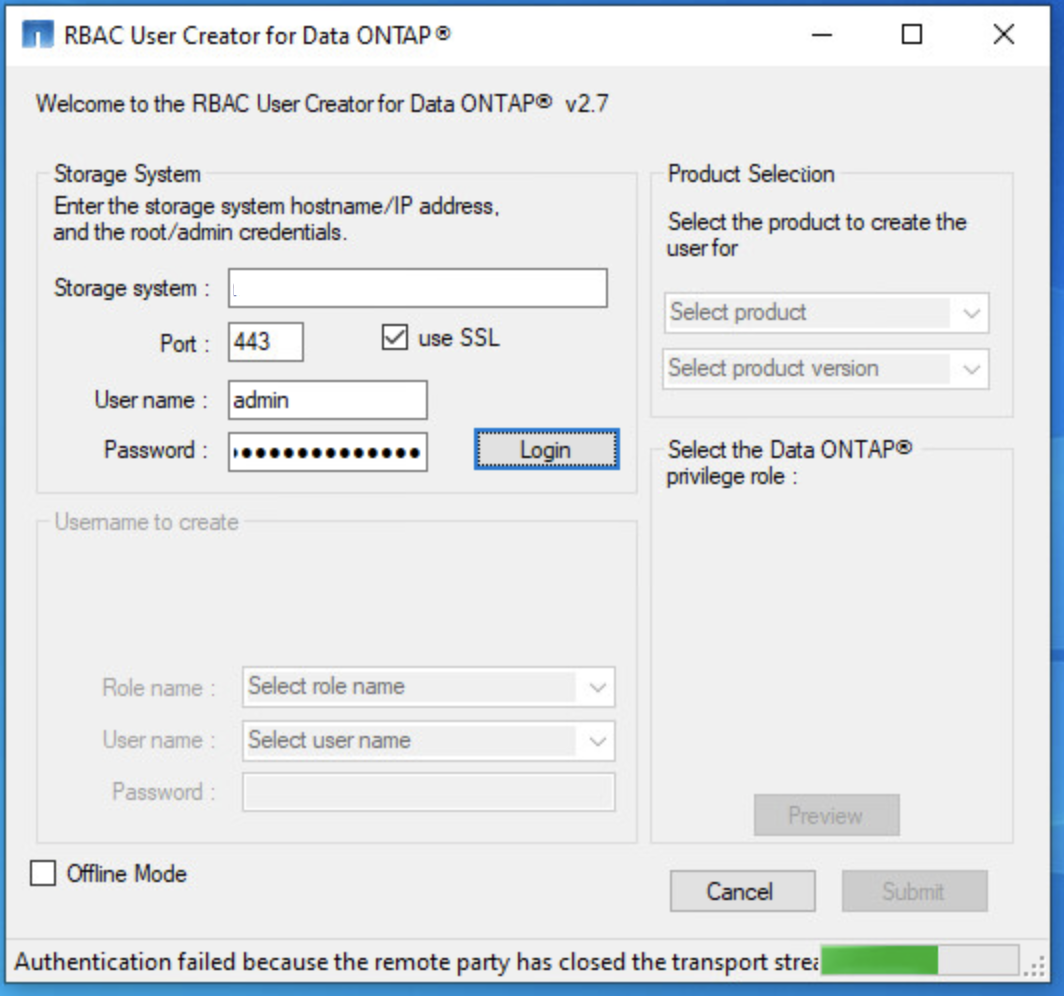Click the Username to create group label

[146, 522]
